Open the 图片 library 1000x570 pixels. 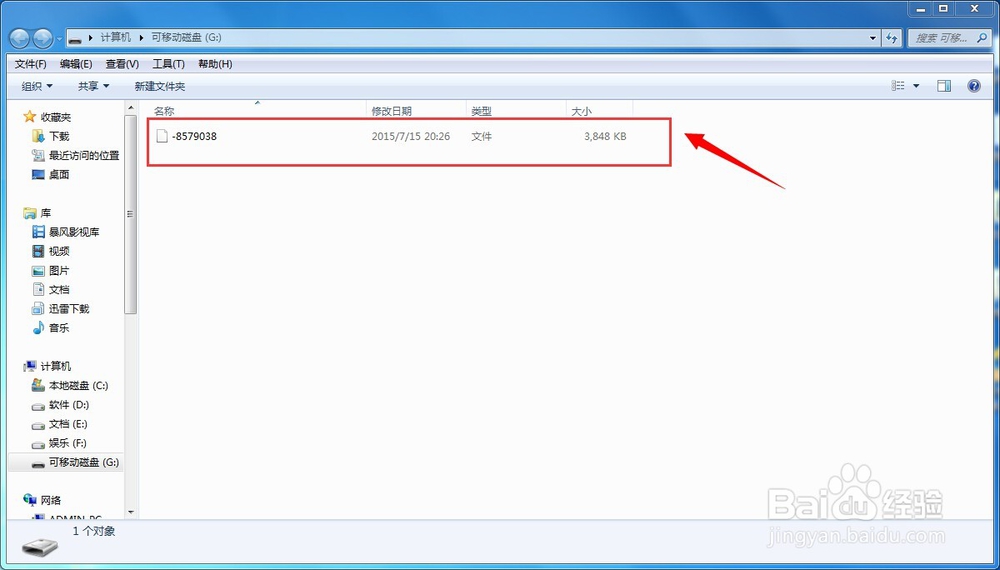pos(59,270)
